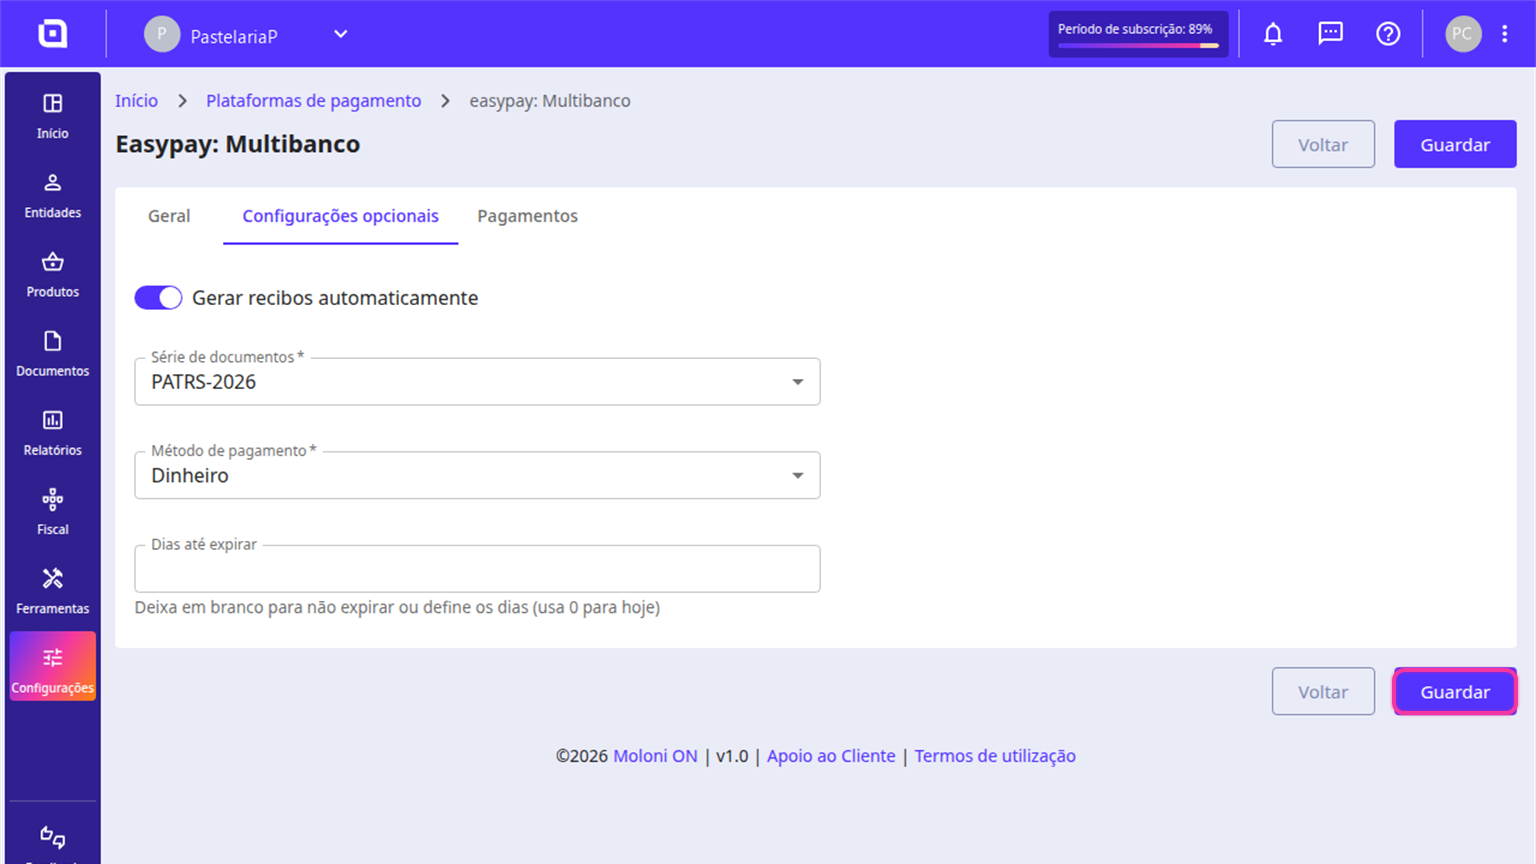Open the Moloni ON footer link
This screenshot has width=1536, height=864.
[655, 756]
